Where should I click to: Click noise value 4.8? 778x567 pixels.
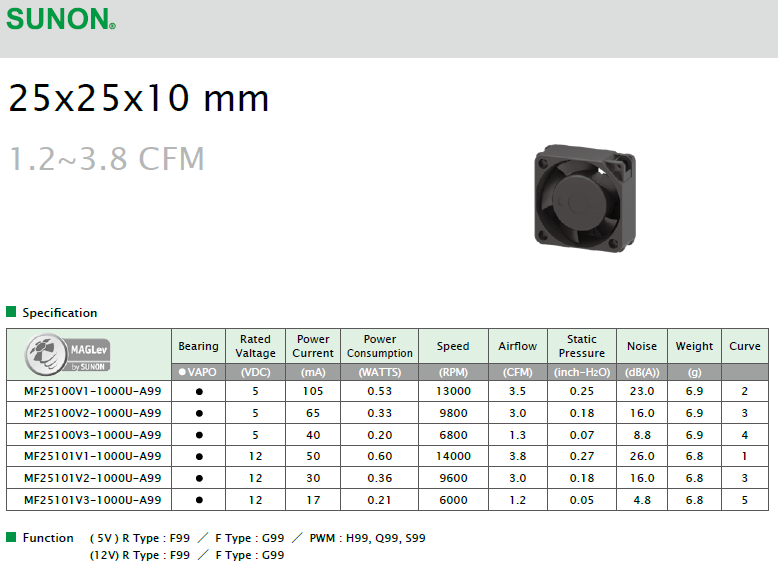point(642,500)
